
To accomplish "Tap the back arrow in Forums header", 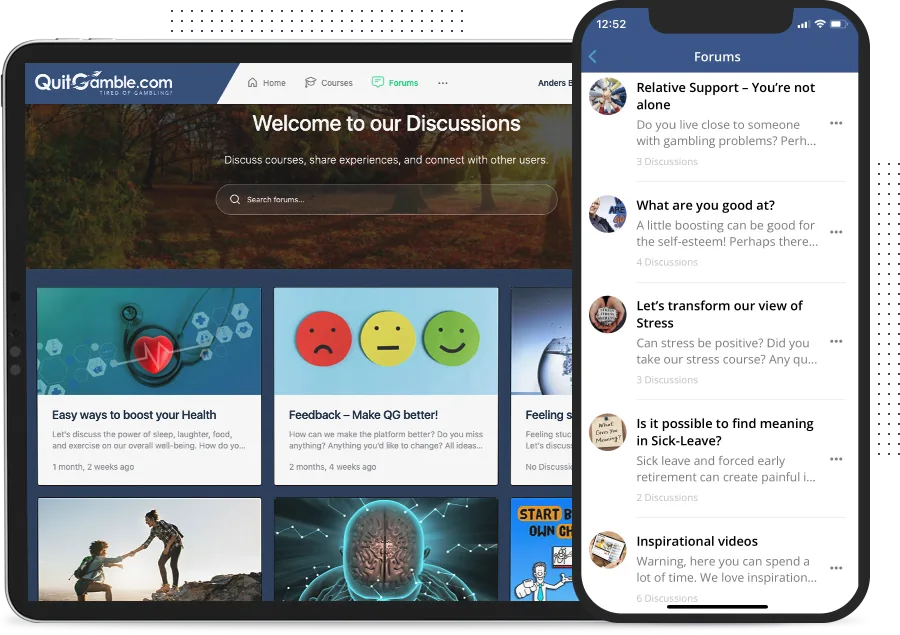I will pyautogui.click(x=593, y=57).
